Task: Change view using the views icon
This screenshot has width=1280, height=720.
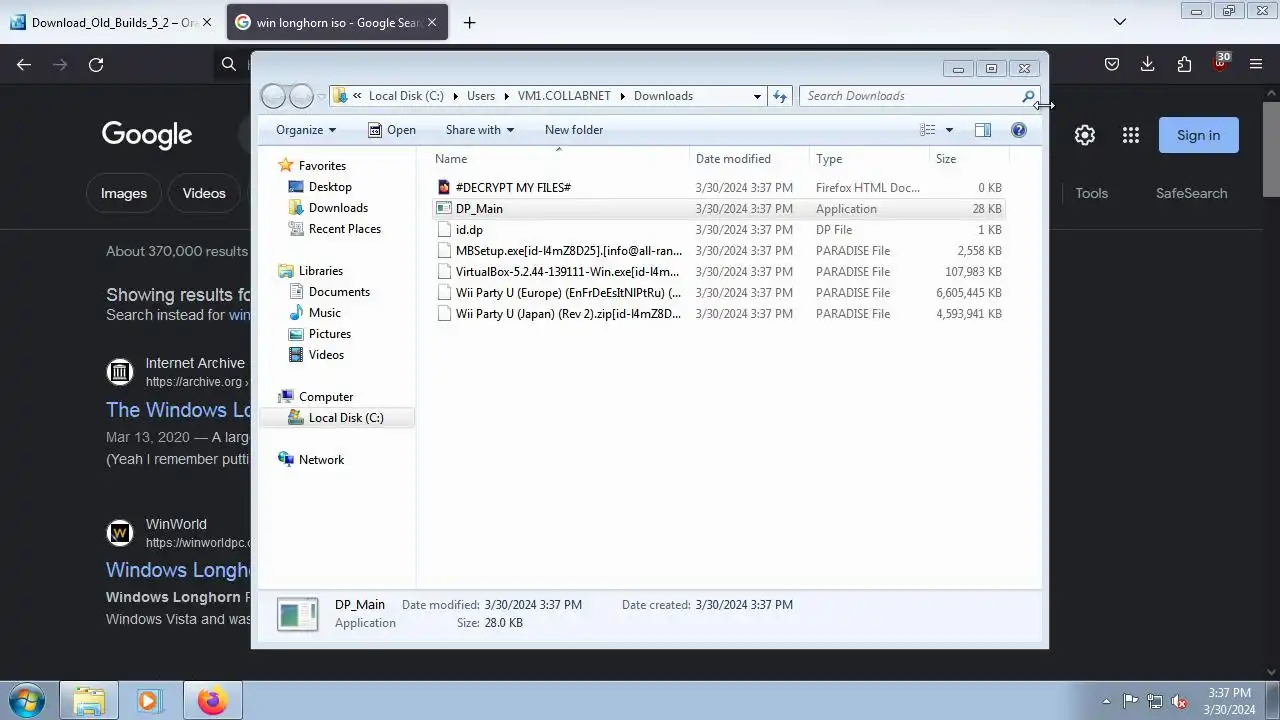Action: 928,130
